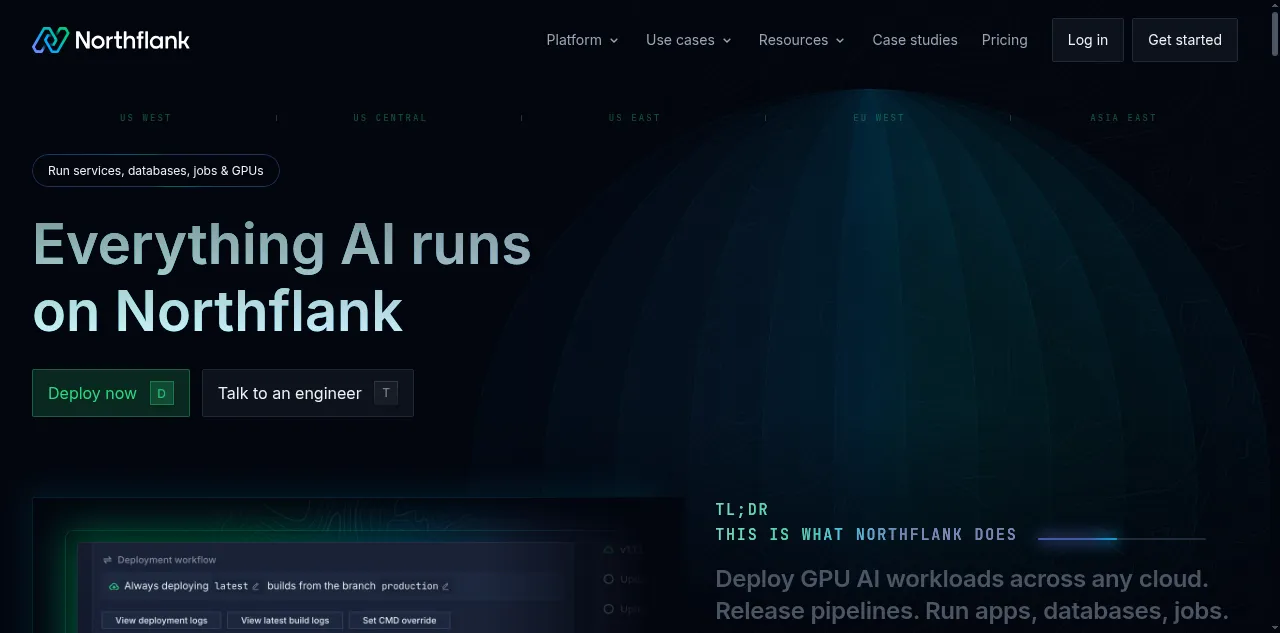Screen dimensions: 1280x633
Task: Open the Resources dropdown menu
Action: (801, 40)
